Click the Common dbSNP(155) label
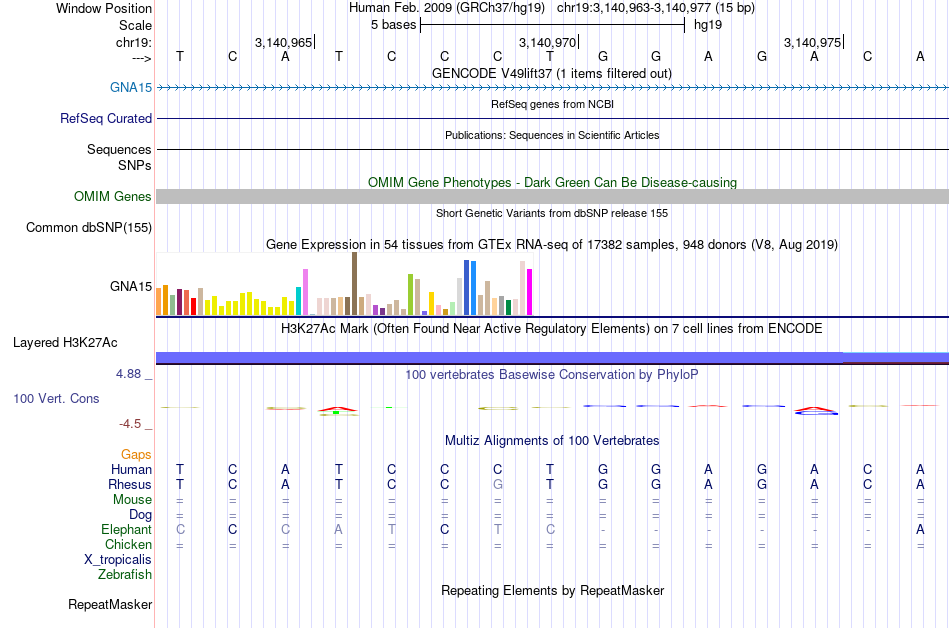Viewport: 950px width, 628px height. (88, 228)
